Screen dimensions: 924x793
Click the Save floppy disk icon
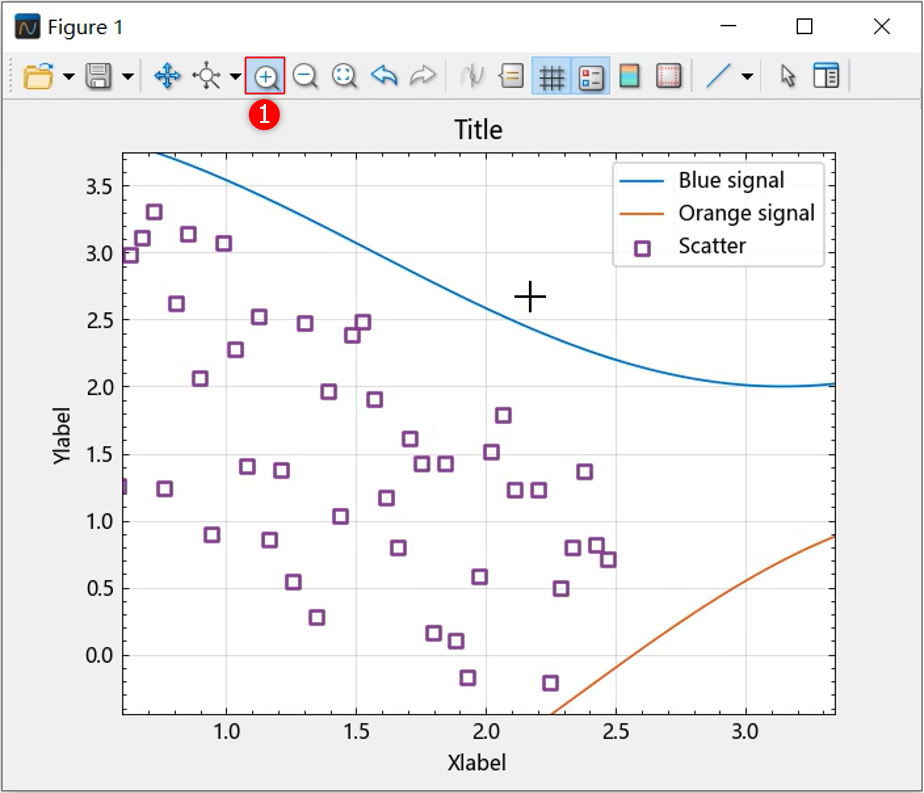(98, 77)
